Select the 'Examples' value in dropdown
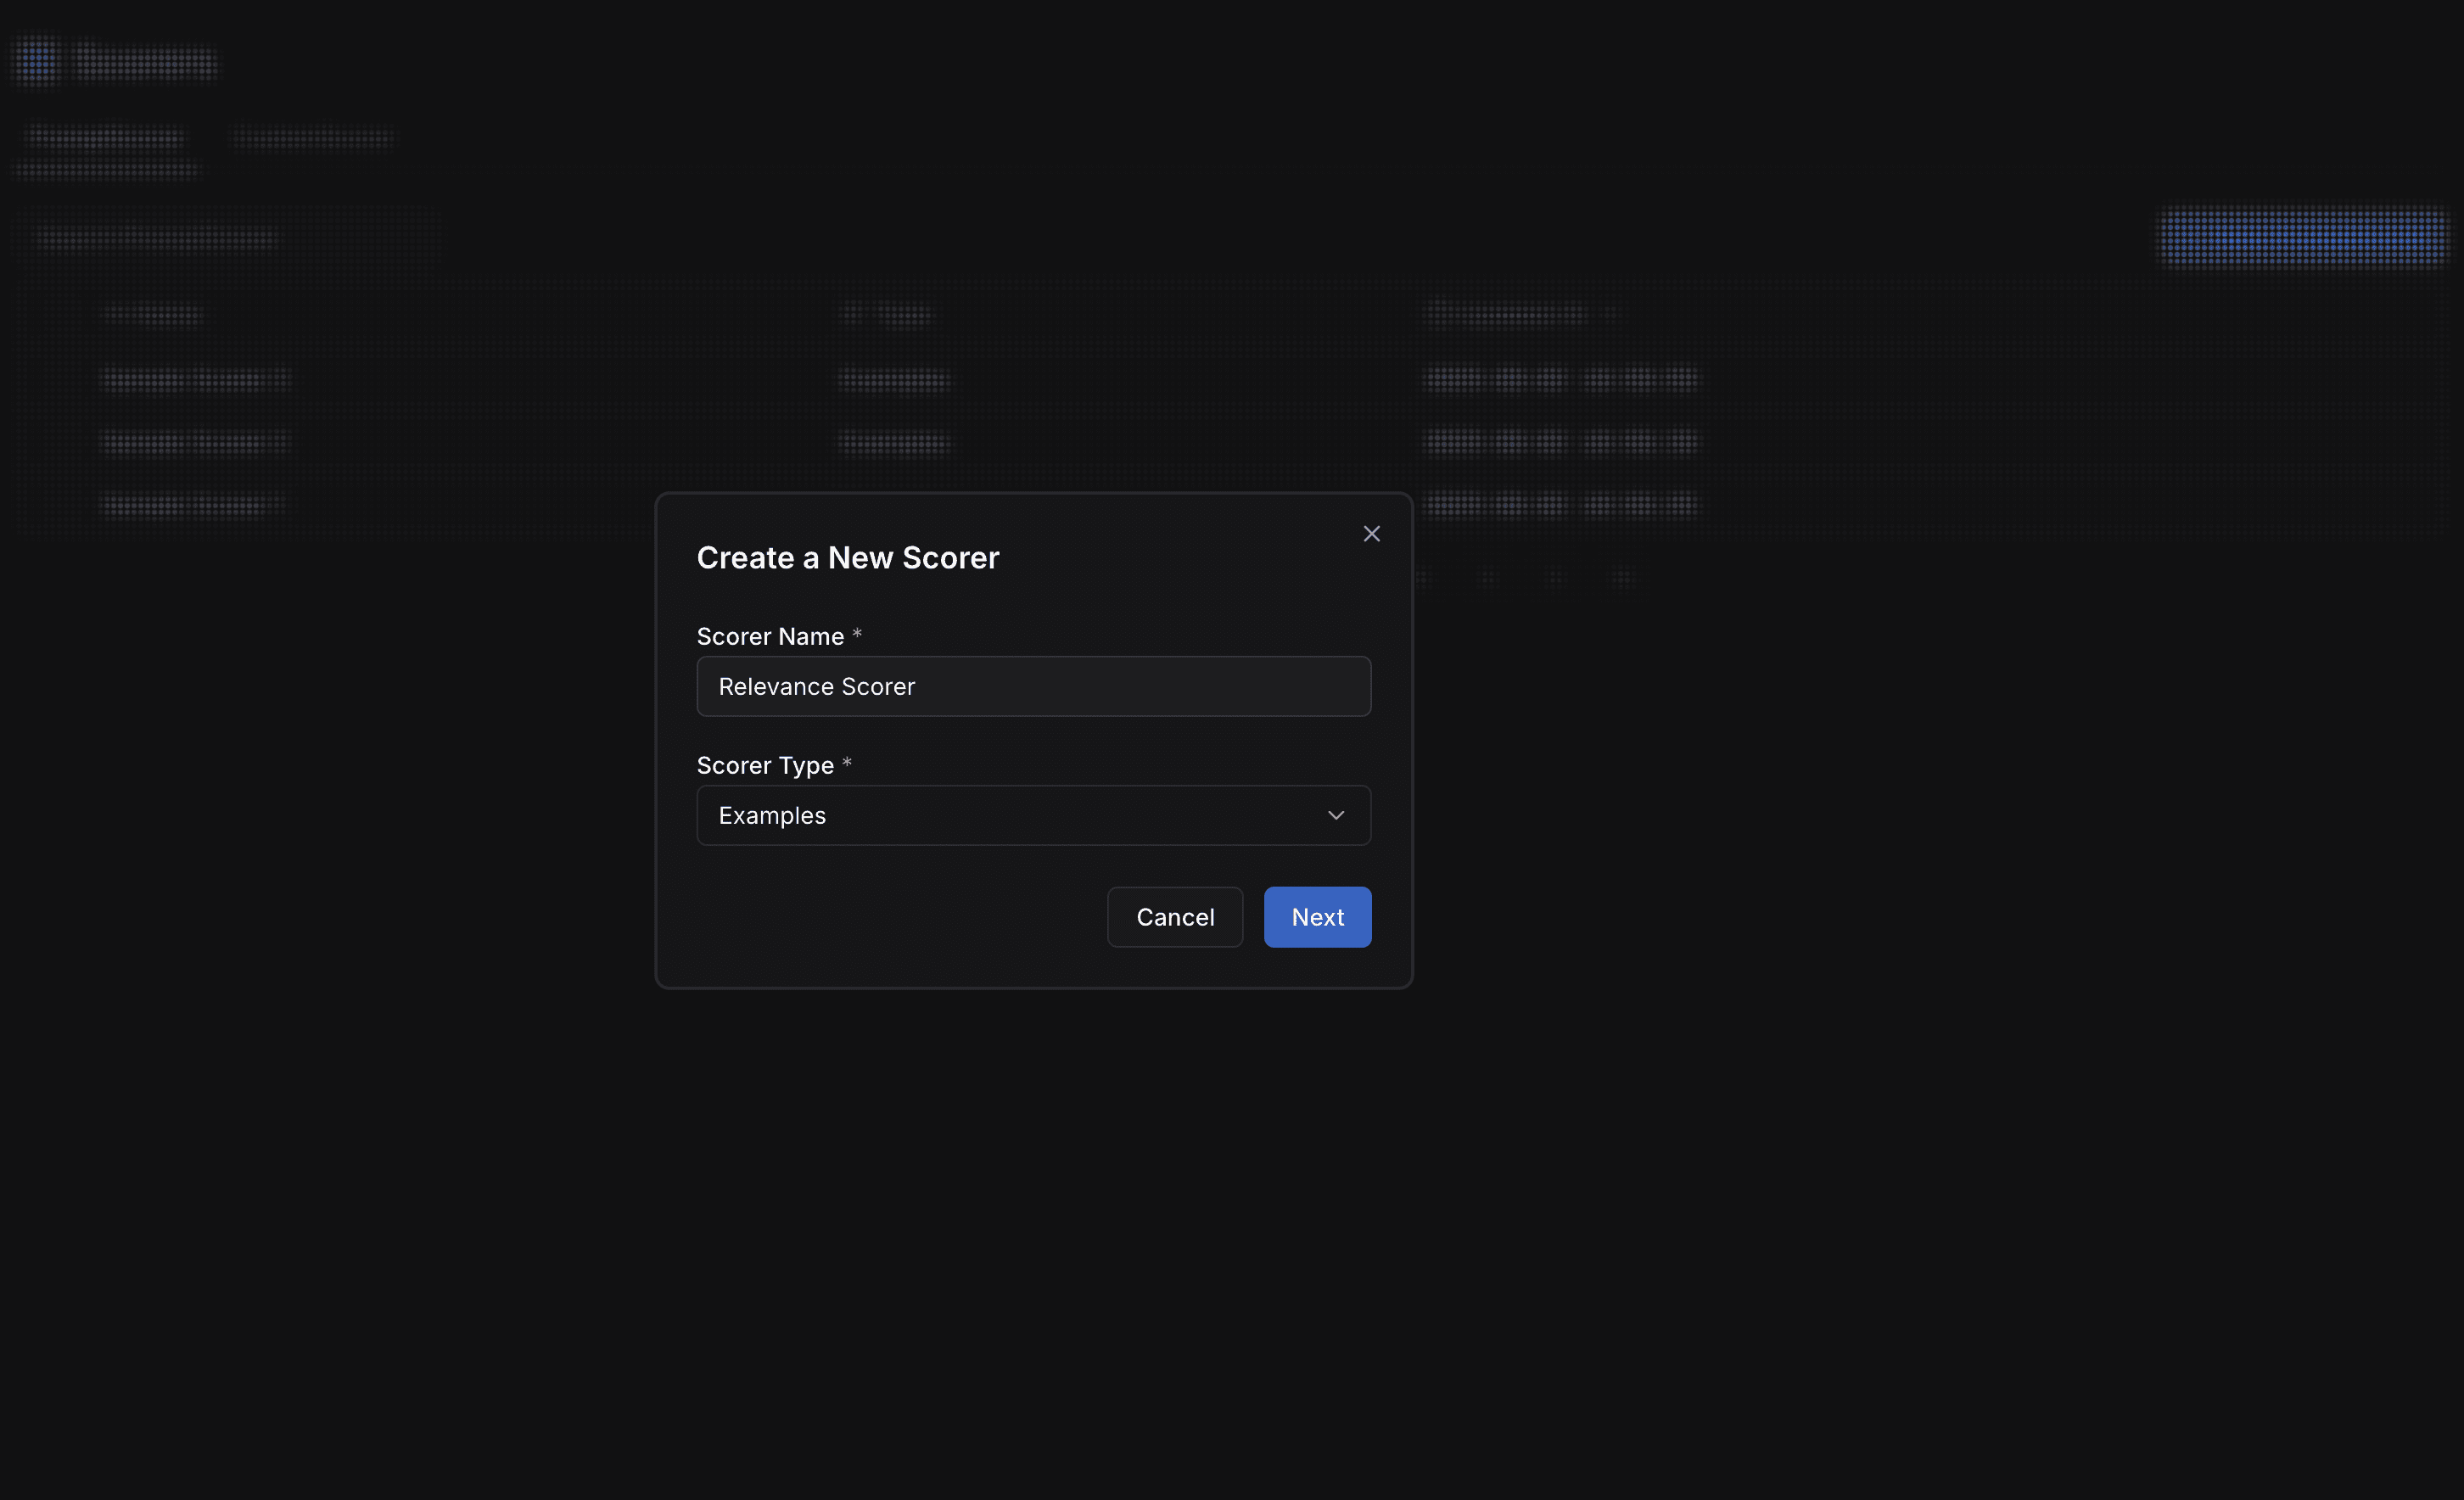 [772, 815]
